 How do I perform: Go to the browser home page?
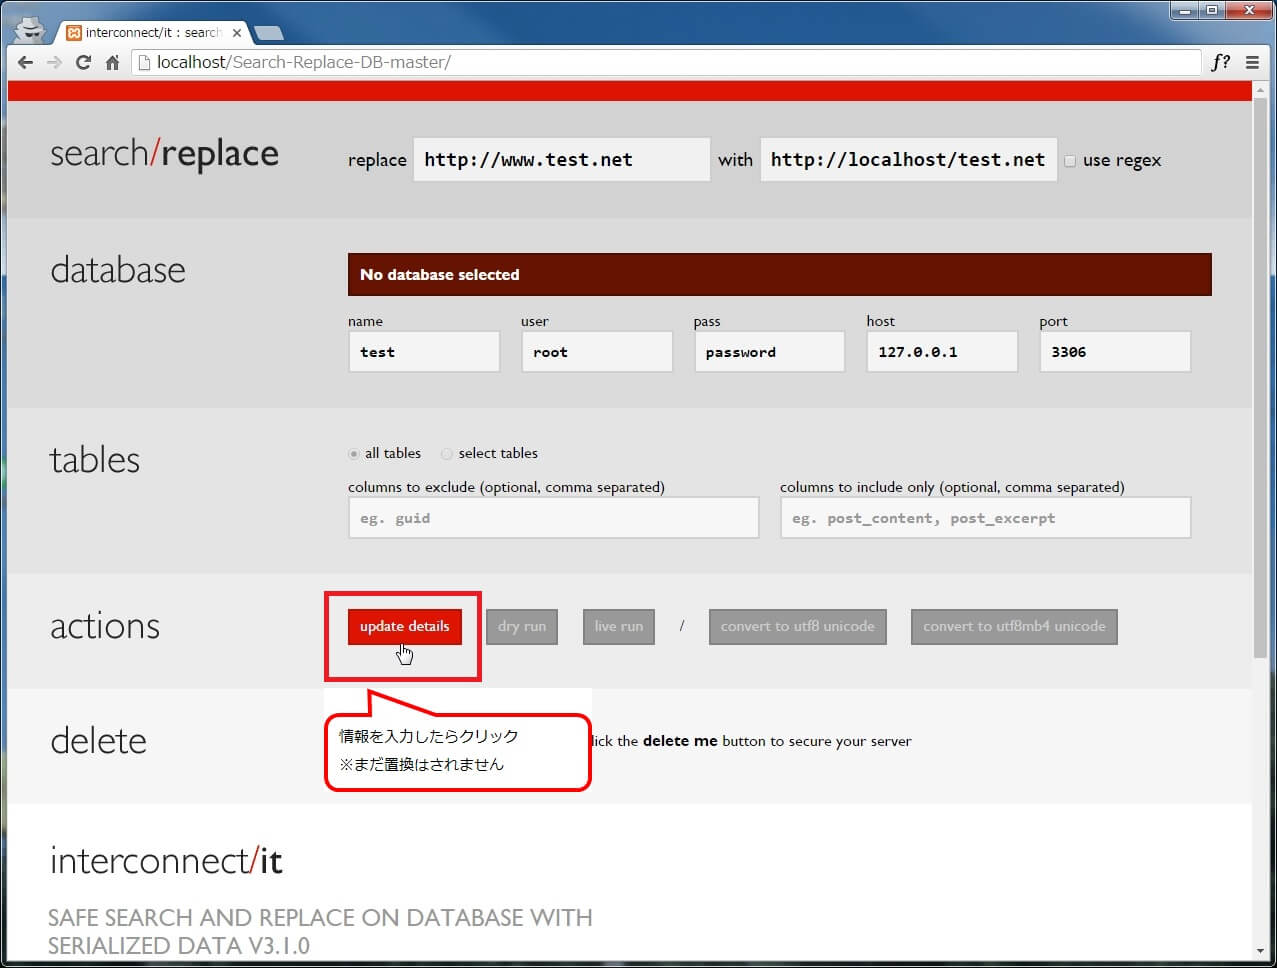point(112,62)
